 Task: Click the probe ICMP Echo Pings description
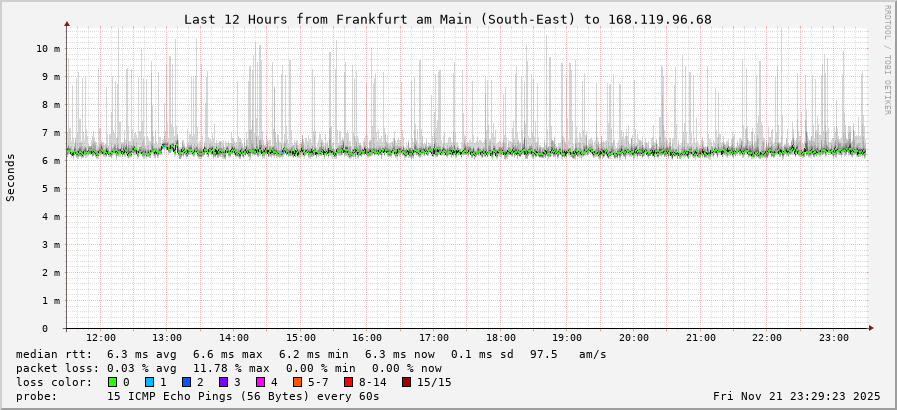click(198, 396)
